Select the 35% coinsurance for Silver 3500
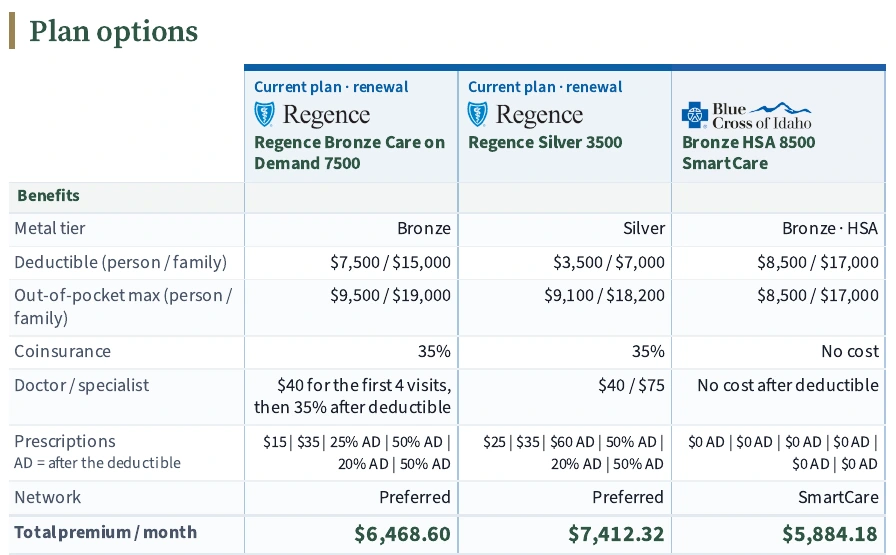This screenshot has width=896, height=555. [x=648, y=352]
